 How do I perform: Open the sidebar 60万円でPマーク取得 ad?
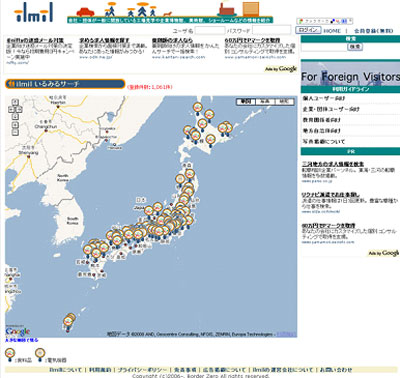coord(328,225)
